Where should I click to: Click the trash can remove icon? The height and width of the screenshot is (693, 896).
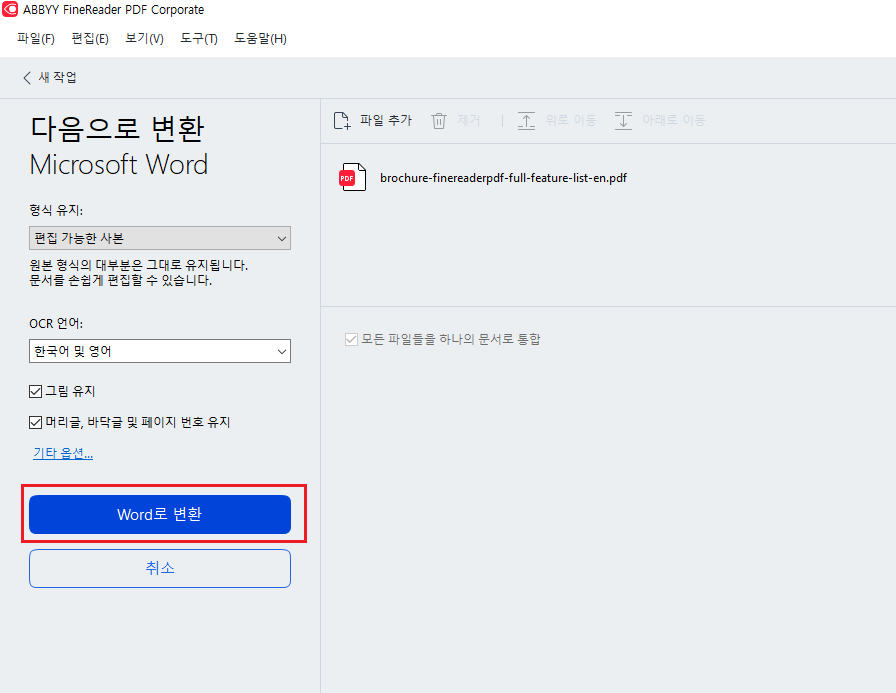439,121
